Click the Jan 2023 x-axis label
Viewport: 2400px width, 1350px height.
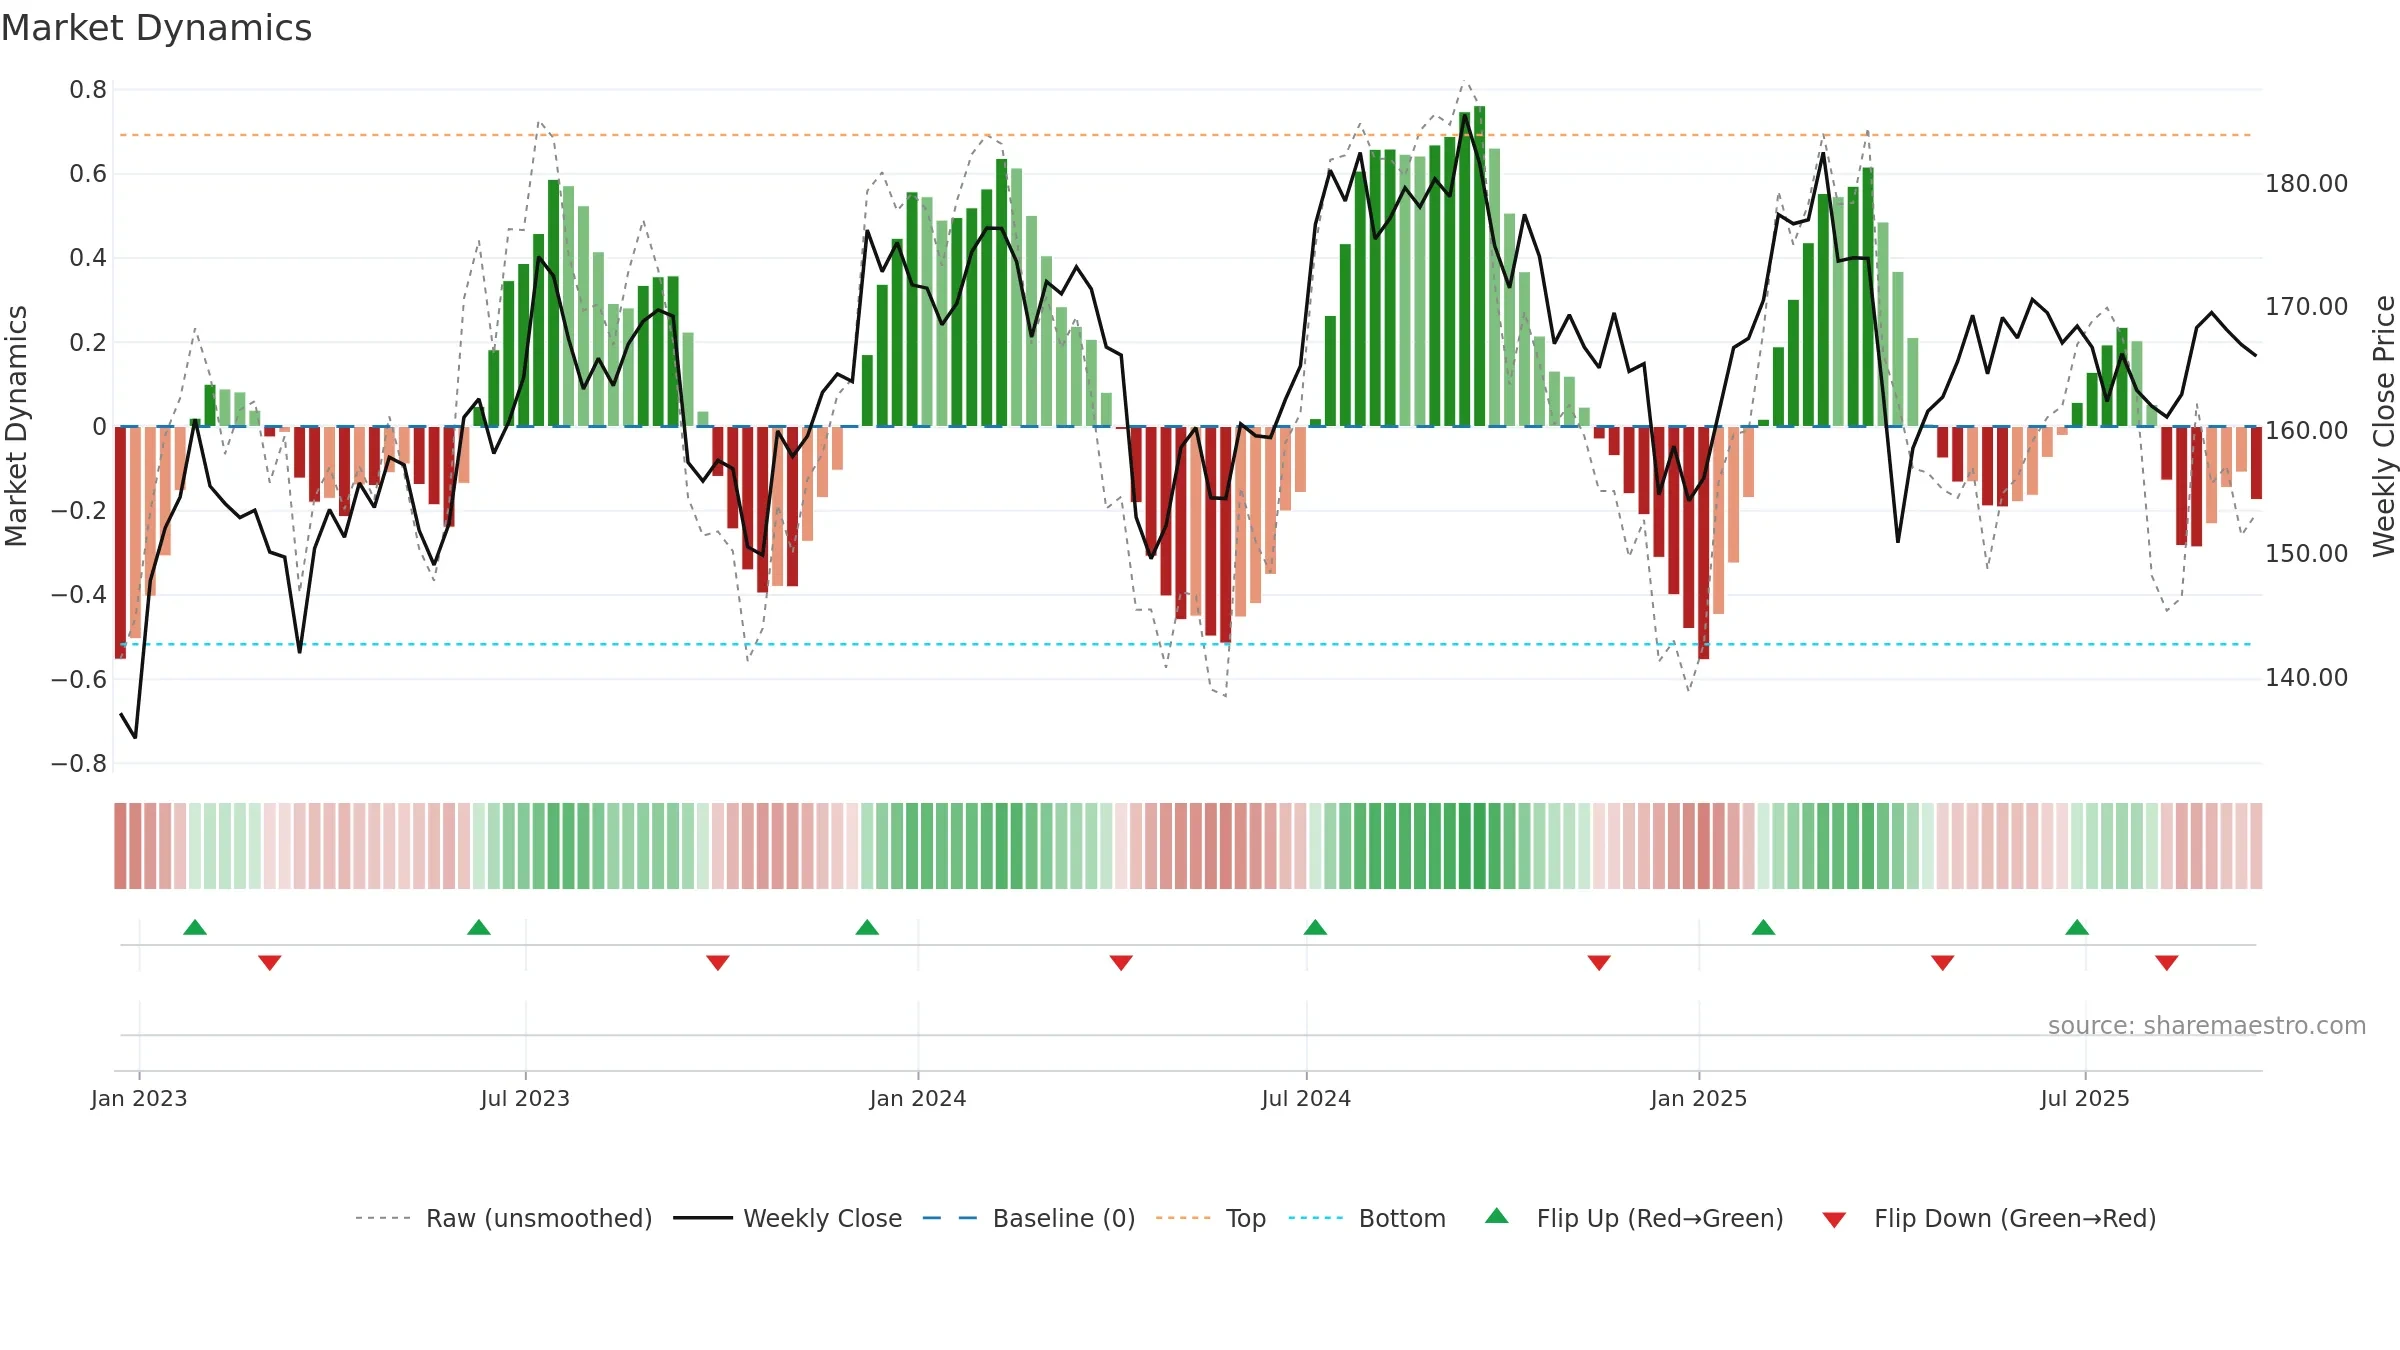pyautogui.click(x=139, y=1098)
